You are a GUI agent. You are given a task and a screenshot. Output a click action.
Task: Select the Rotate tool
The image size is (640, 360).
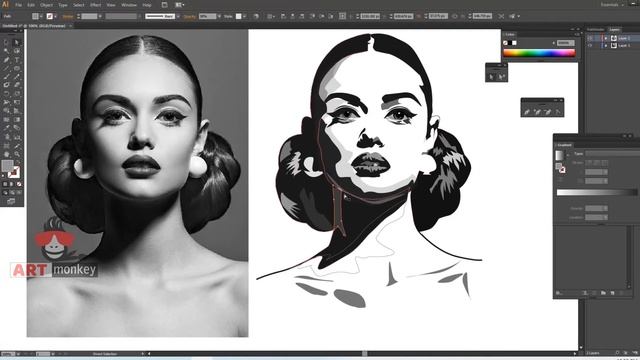click(6, 93)
